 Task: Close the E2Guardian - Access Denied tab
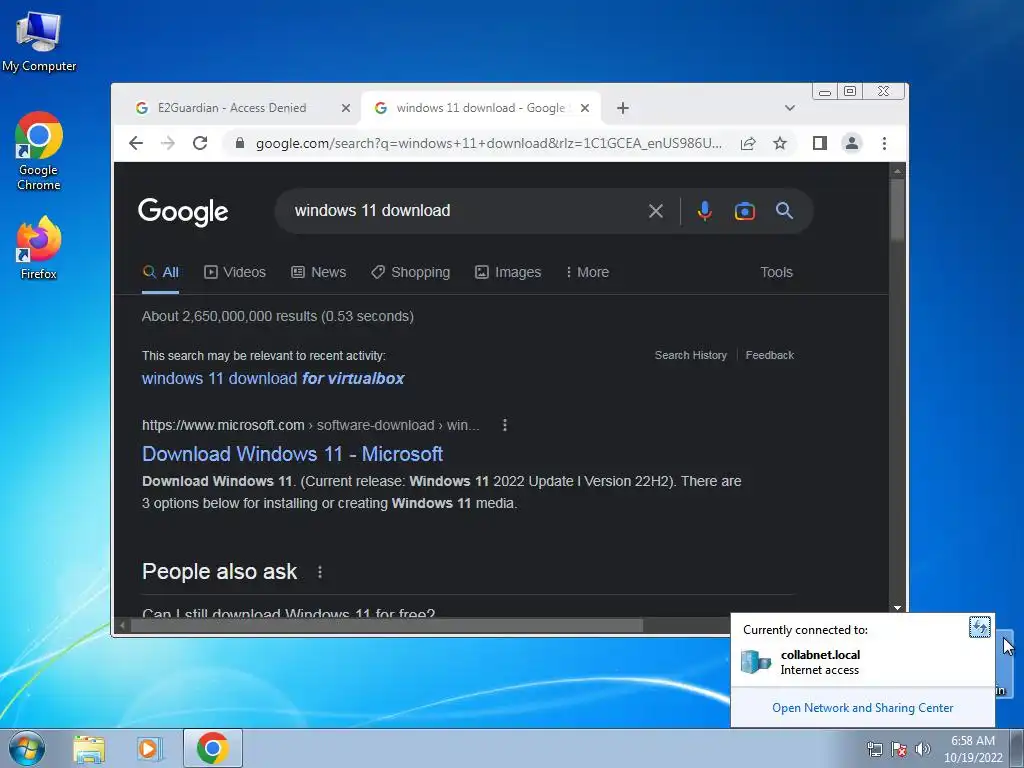346,108
